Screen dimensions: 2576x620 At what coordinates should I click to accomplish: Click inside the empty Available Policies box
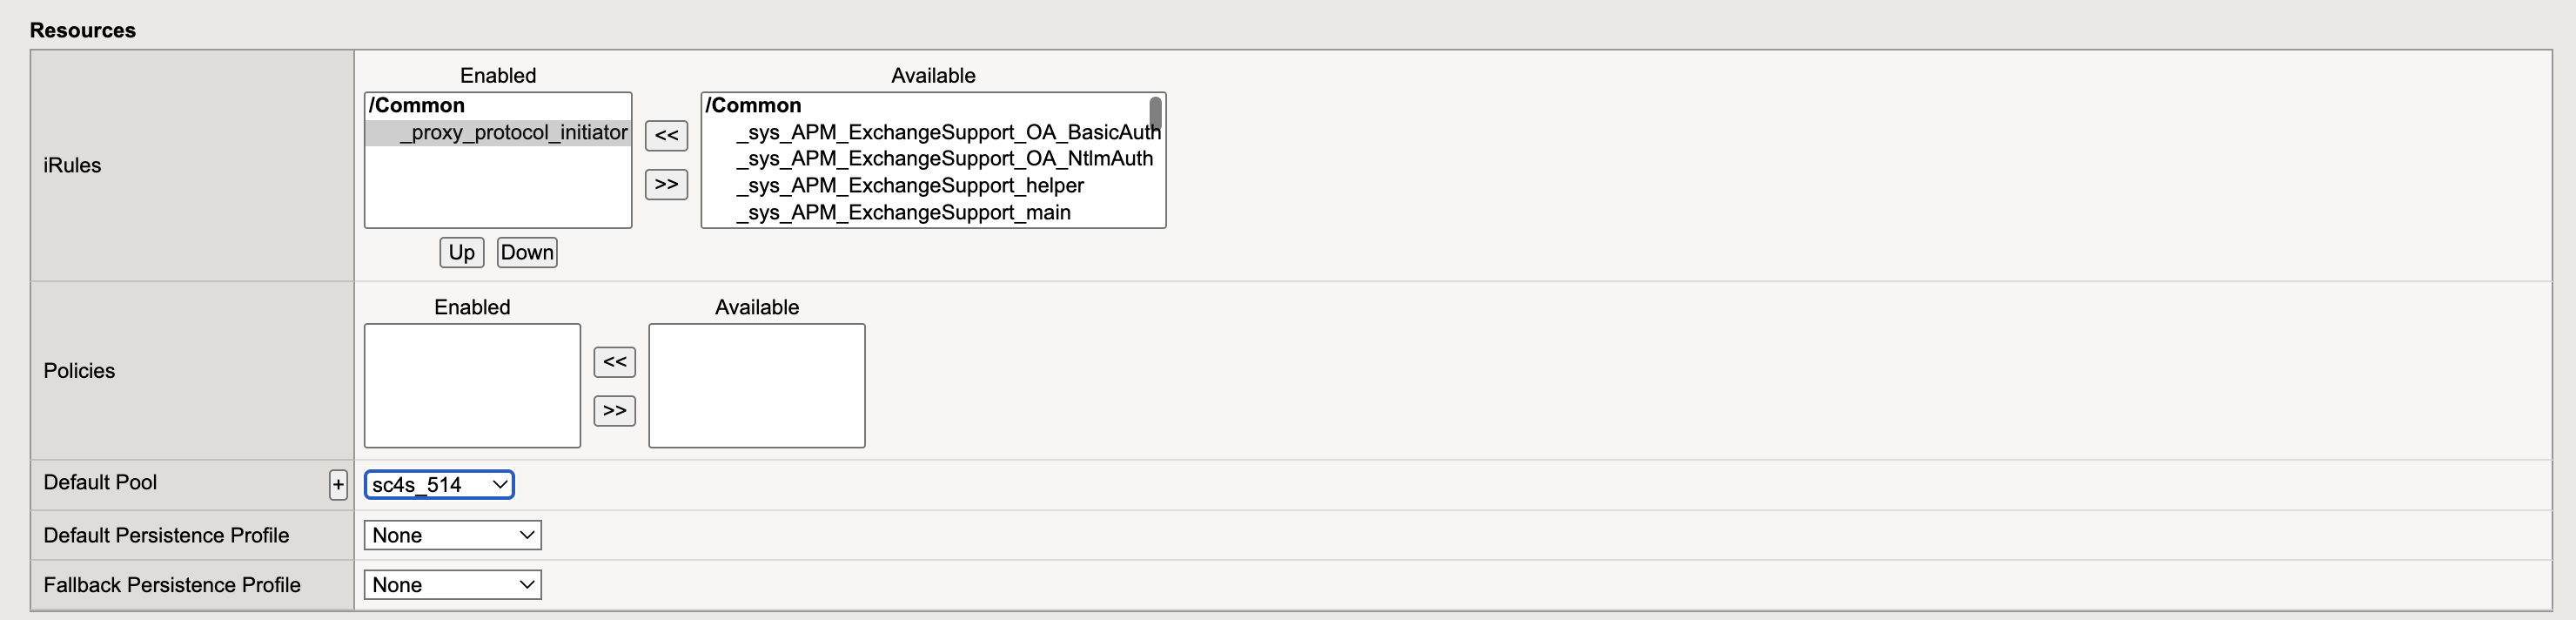click(x=756, y=386)
